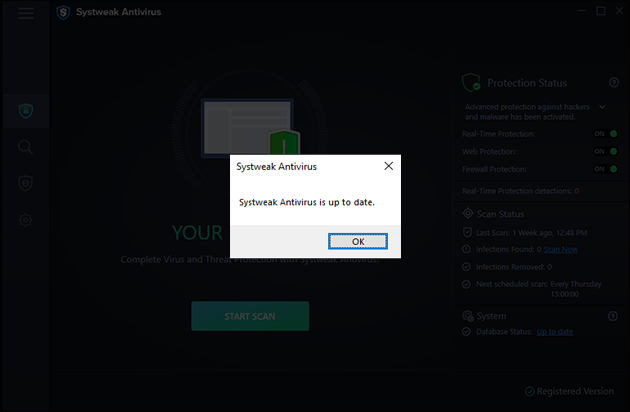Click the protected computer illustration
This screenshot has width=630, height=412.
(250, 128)
